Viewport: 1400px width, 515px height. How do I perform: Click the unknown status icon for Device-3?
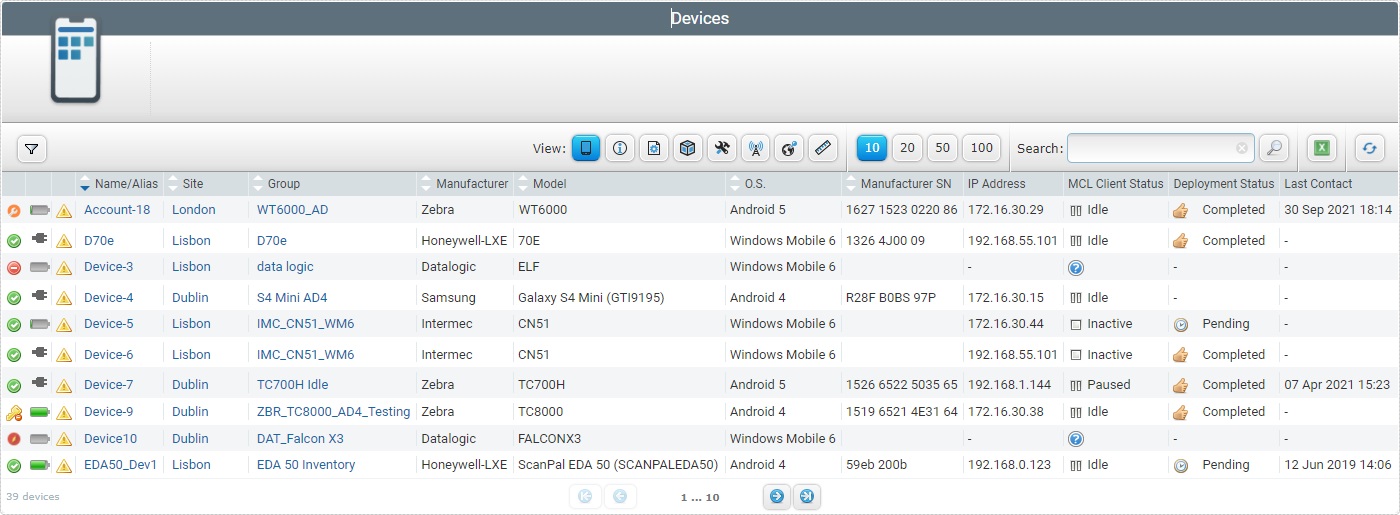coord(1076,268)
